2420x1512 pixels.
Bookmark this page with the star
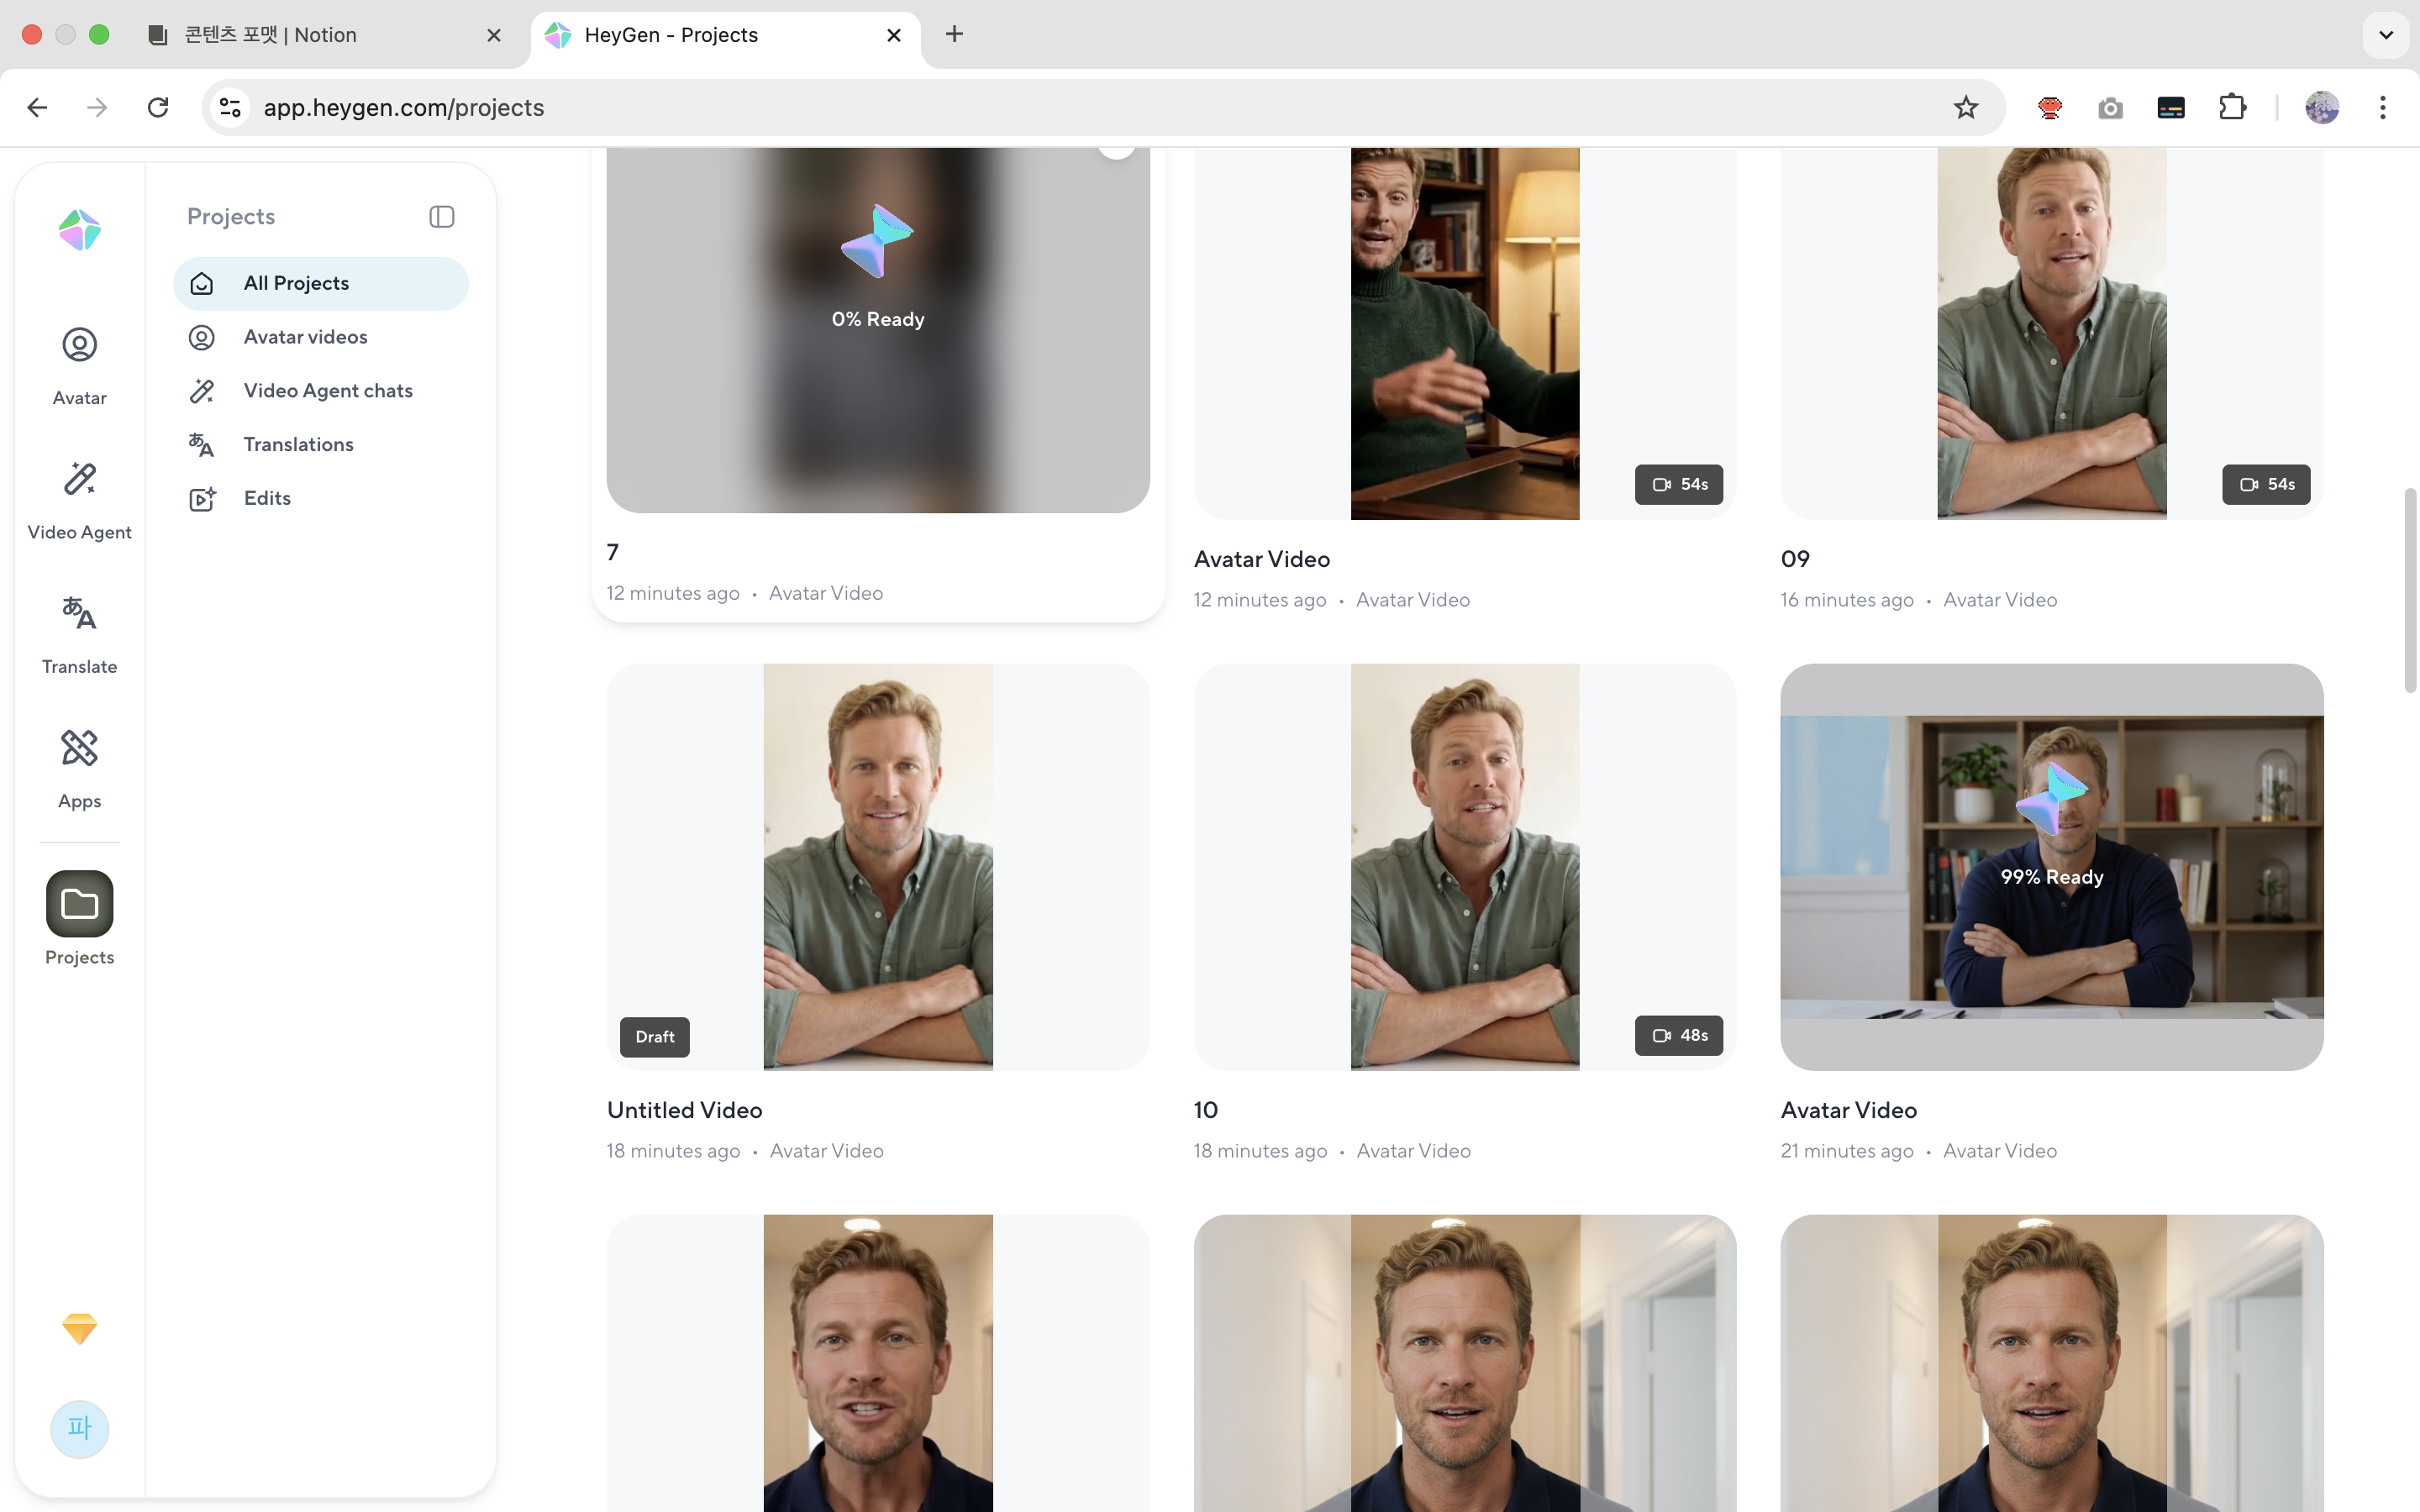[1965, 107]
